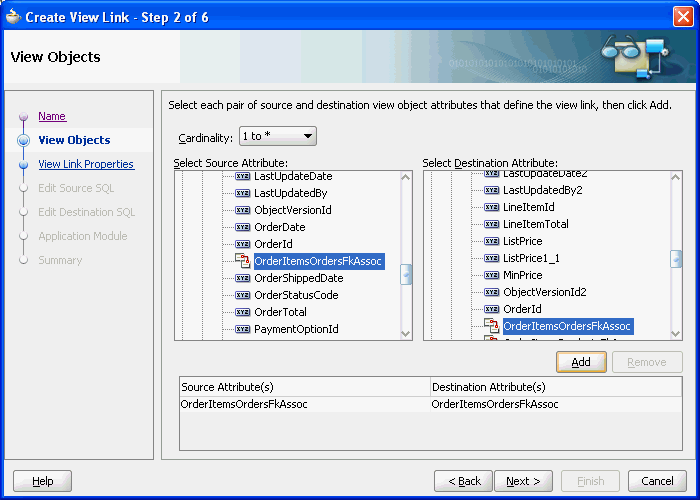Select destination attribute LineItemTotal
Screen dimensions: 700x500
[536, 224]
